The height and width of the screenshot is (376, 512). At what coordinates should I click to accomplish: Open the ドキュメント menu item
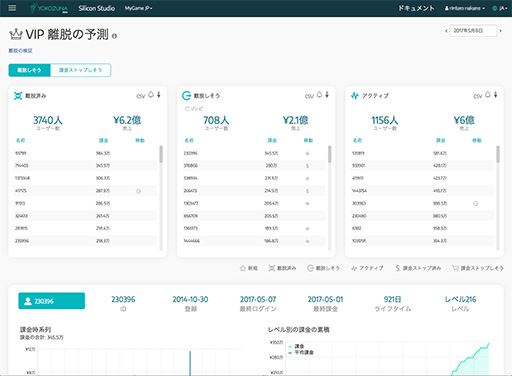pyautogui.click(x=416, y=8)
